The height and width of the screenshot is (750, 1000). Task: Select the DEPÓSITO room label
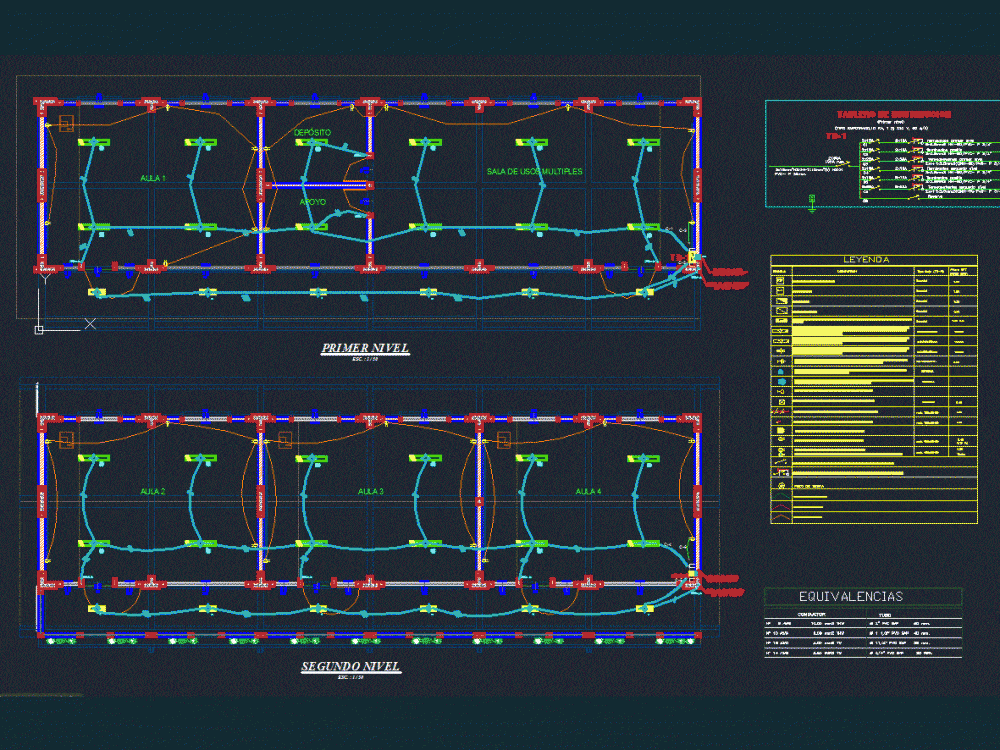(312, 131)
